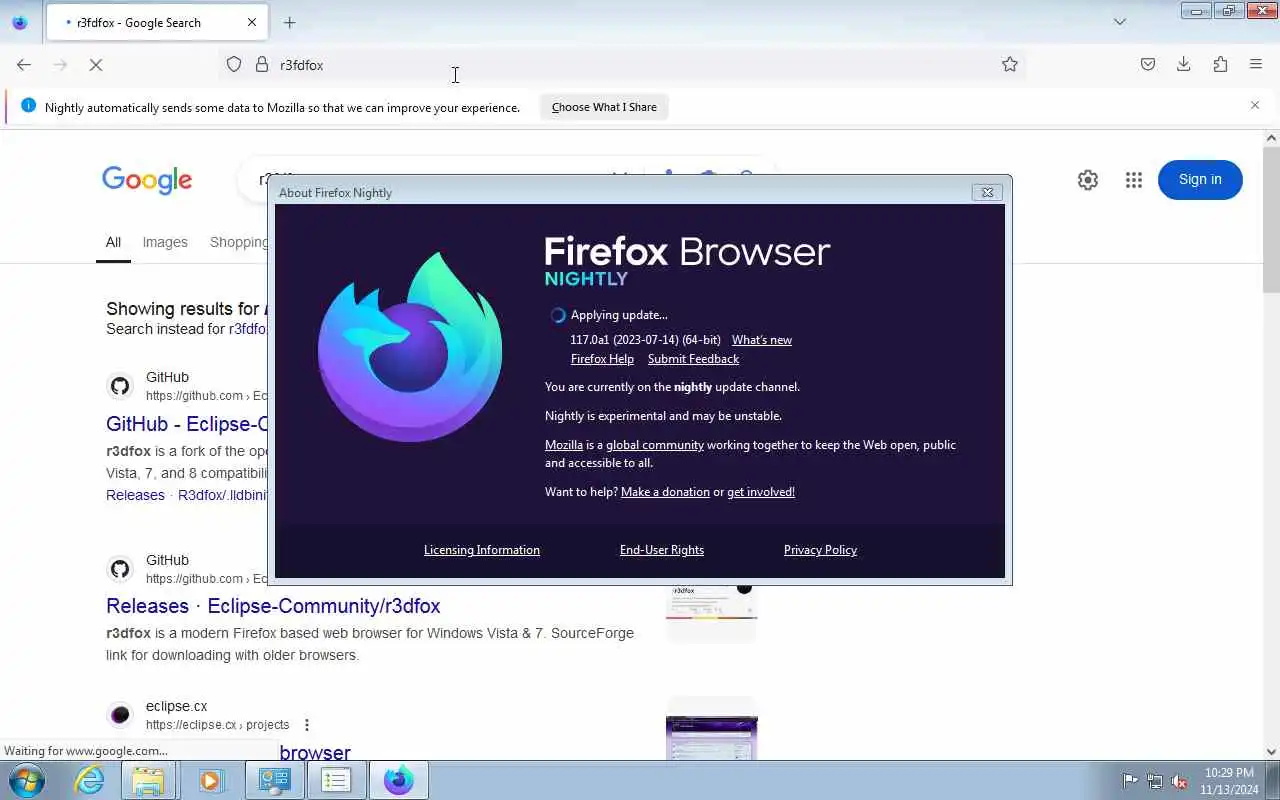The image size is (1280, 800).
Task: Open Windows Media Player on taskbar
Action: (x=210, y=780)
